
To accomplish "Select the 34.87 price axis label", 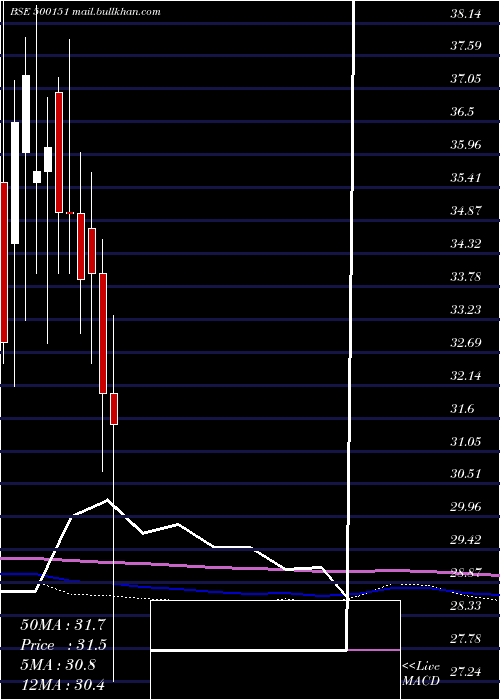I will tap(466, 211).
